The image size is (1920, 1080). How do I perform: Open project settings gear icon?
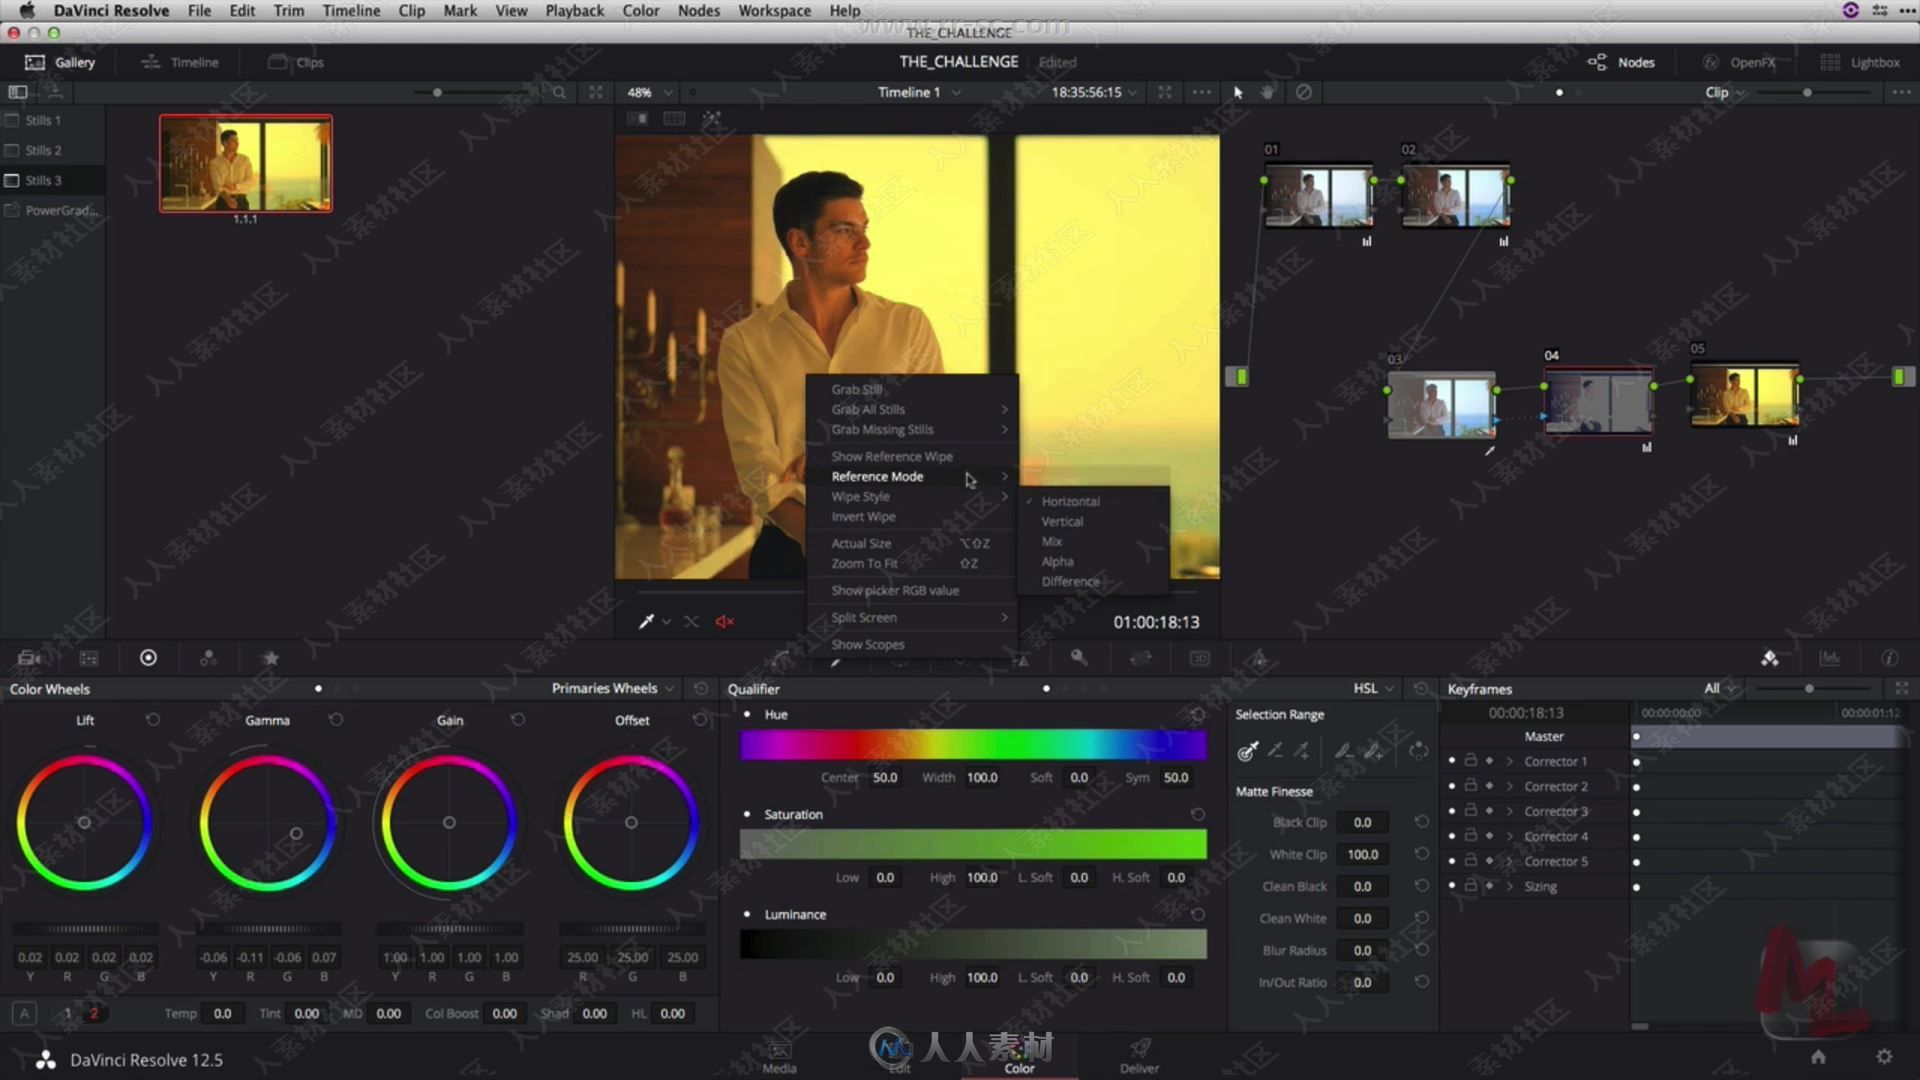(1884, 1057)
